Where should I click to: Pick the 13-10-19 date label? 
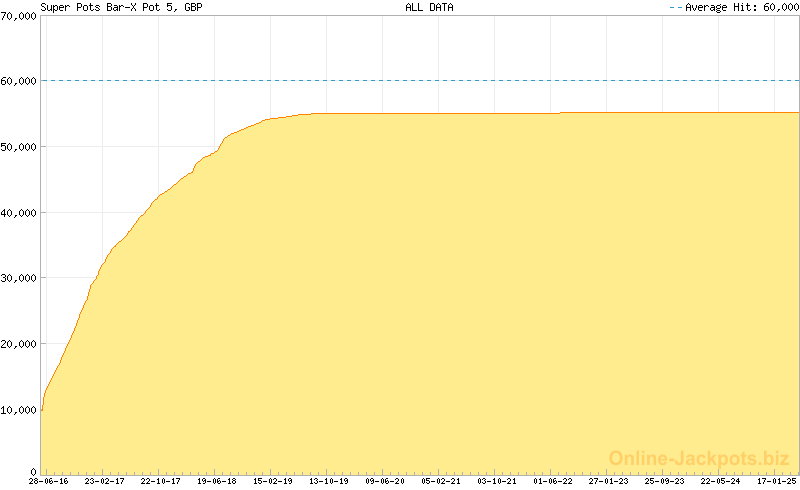[328, 481]
